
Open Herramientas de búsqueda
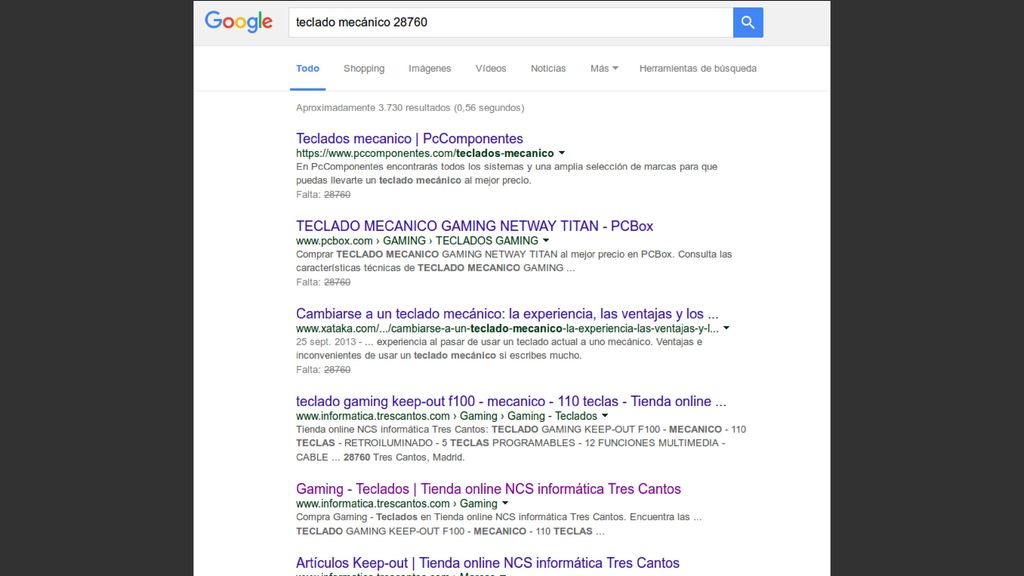pyautogui.click(x=697, y=69)
